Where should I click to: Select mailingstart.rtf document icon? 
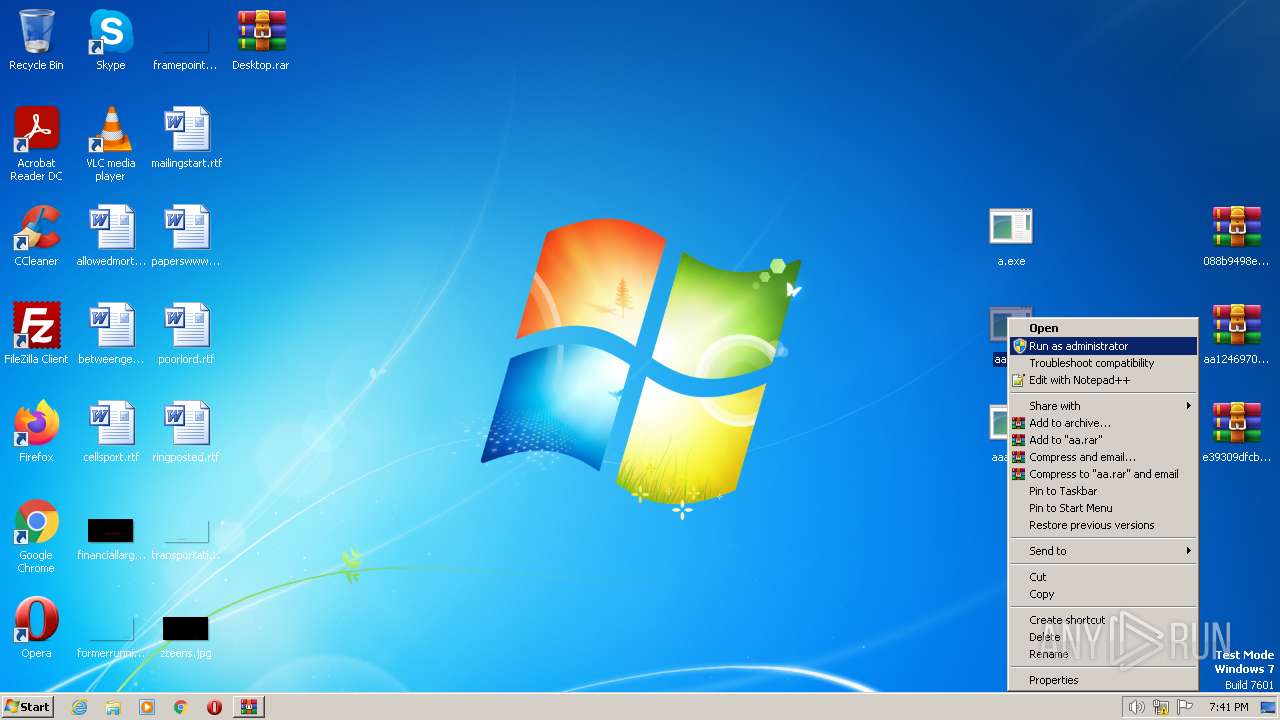coord(186,138)
